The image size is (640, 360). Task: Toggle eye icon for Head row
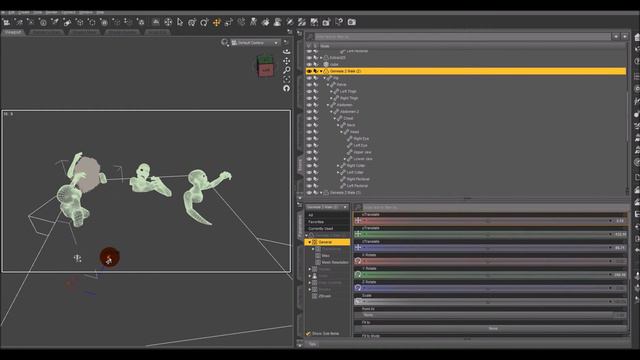(x=309, y=132)
